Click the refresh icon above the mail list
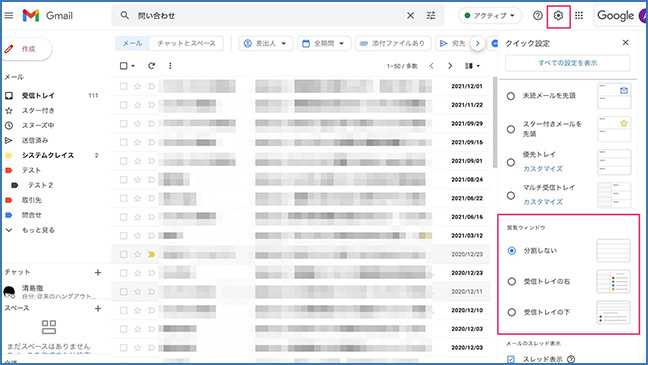 151,66
